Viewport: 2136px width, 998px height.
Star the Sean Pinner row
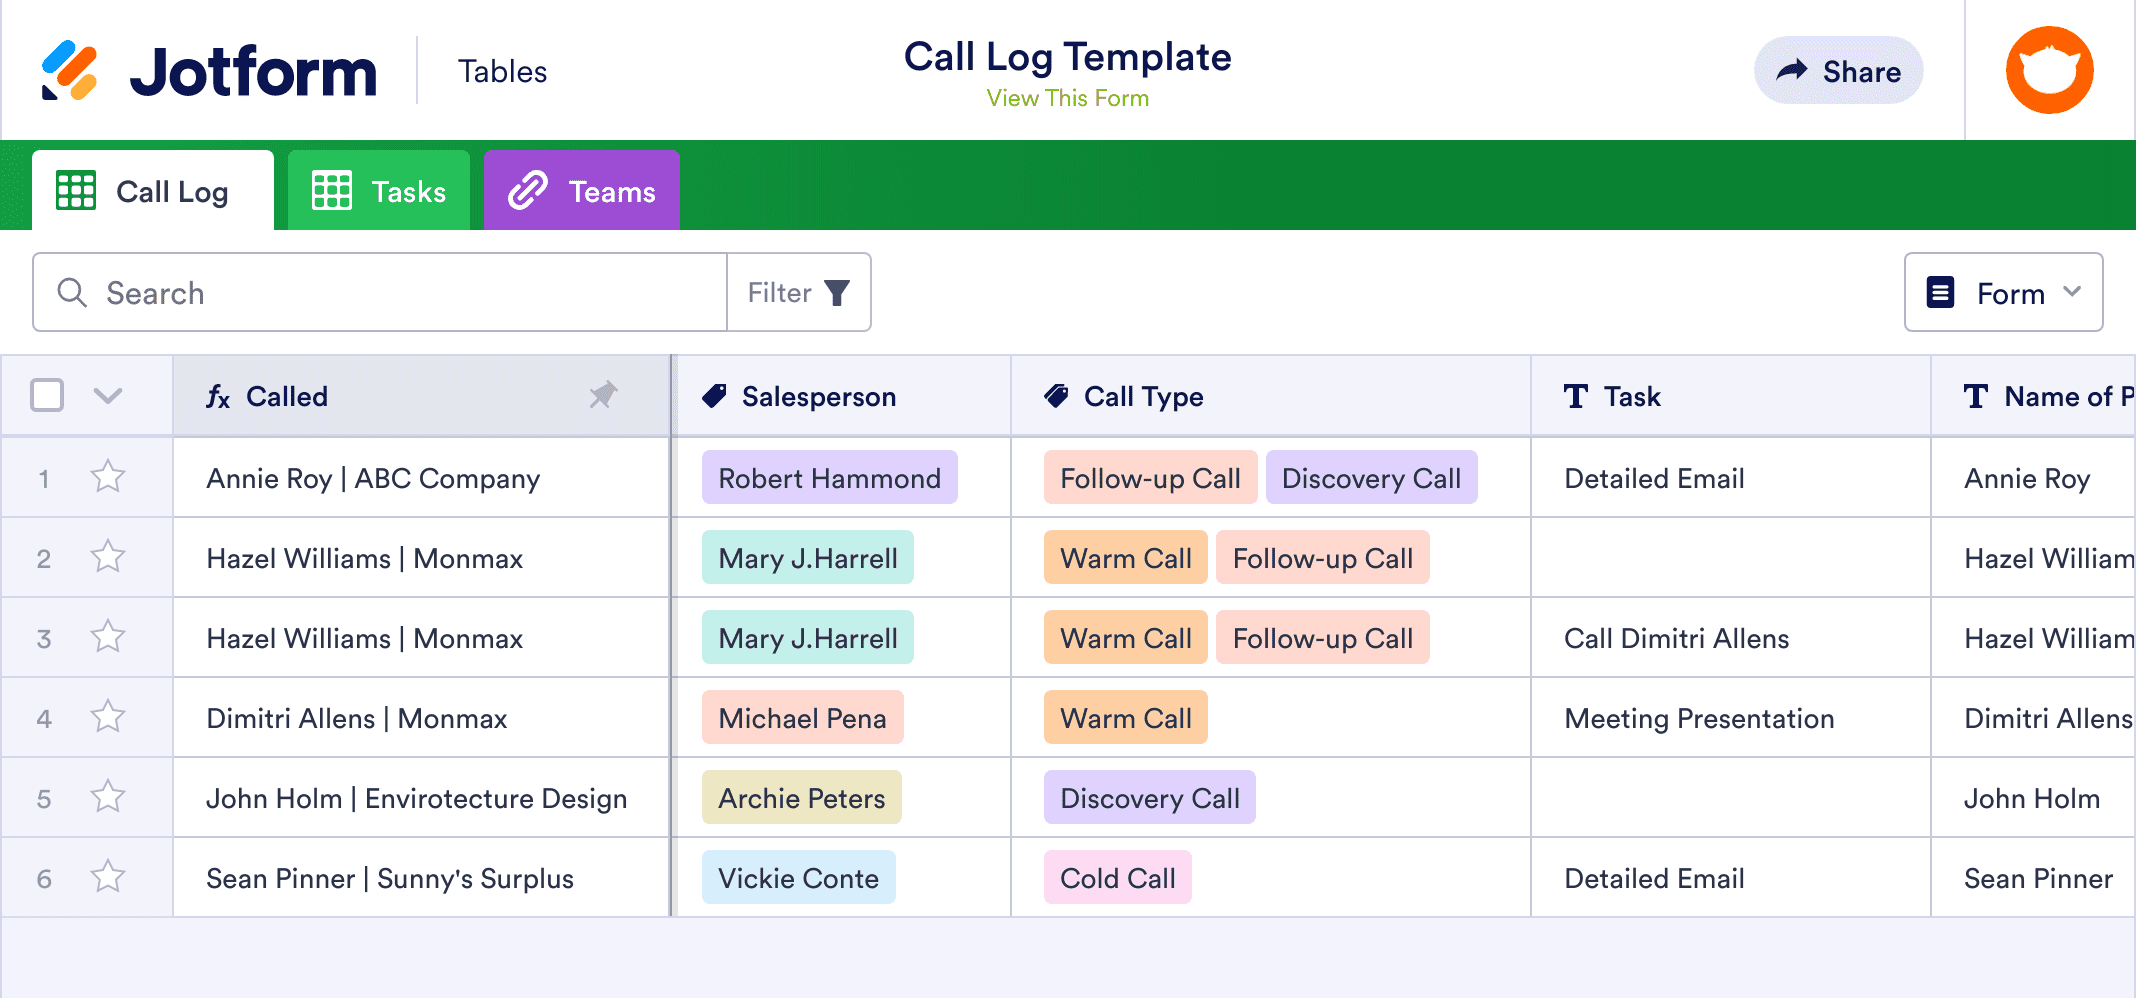click(108, 877)
